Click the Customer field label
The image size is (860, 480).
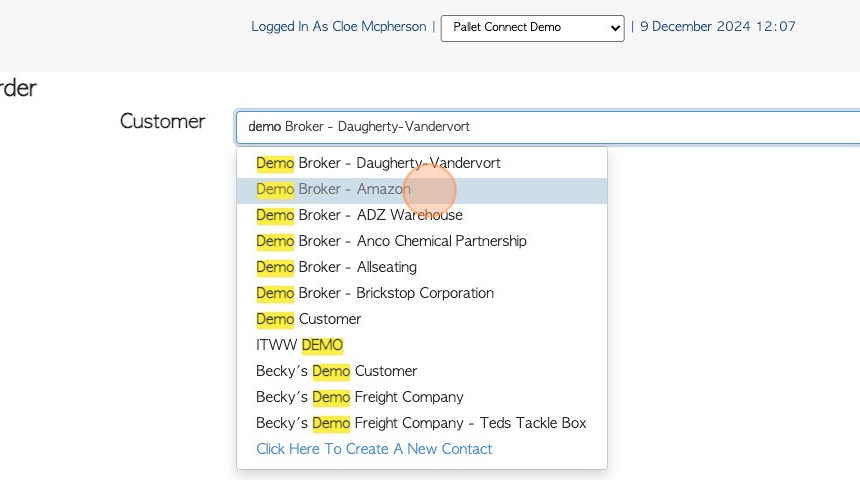(162, 121)
